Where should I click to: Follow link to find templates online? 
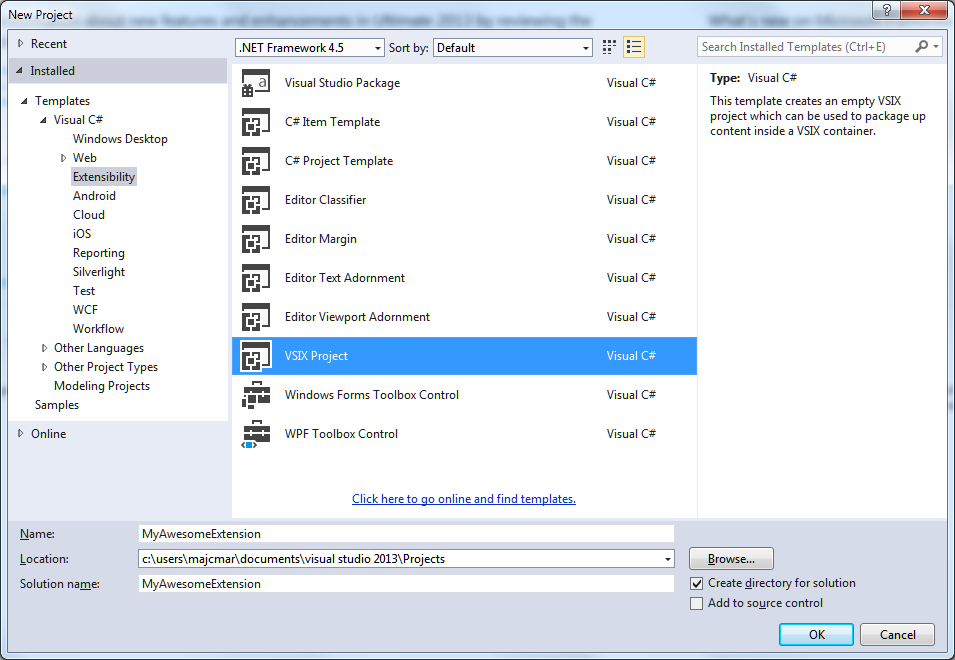pyautogui.click(x=464, y=499)
